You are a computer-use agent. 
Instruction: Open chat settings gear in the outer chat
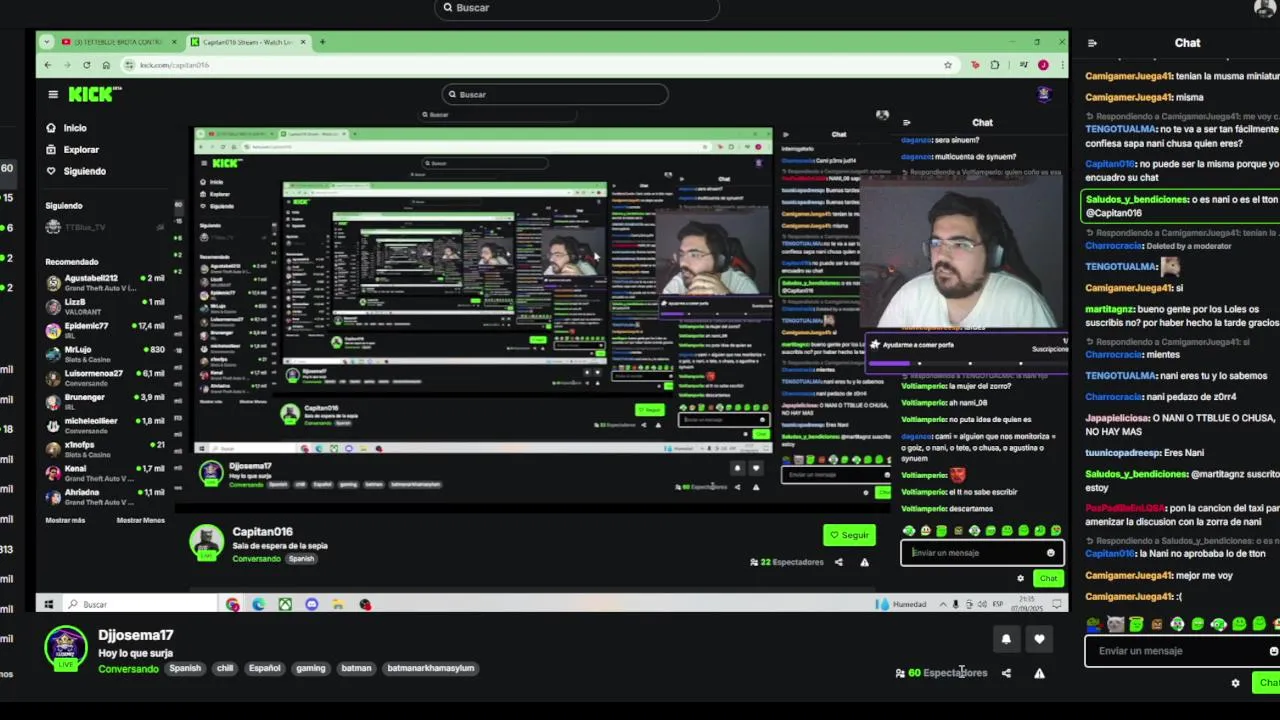(1235, 683)
